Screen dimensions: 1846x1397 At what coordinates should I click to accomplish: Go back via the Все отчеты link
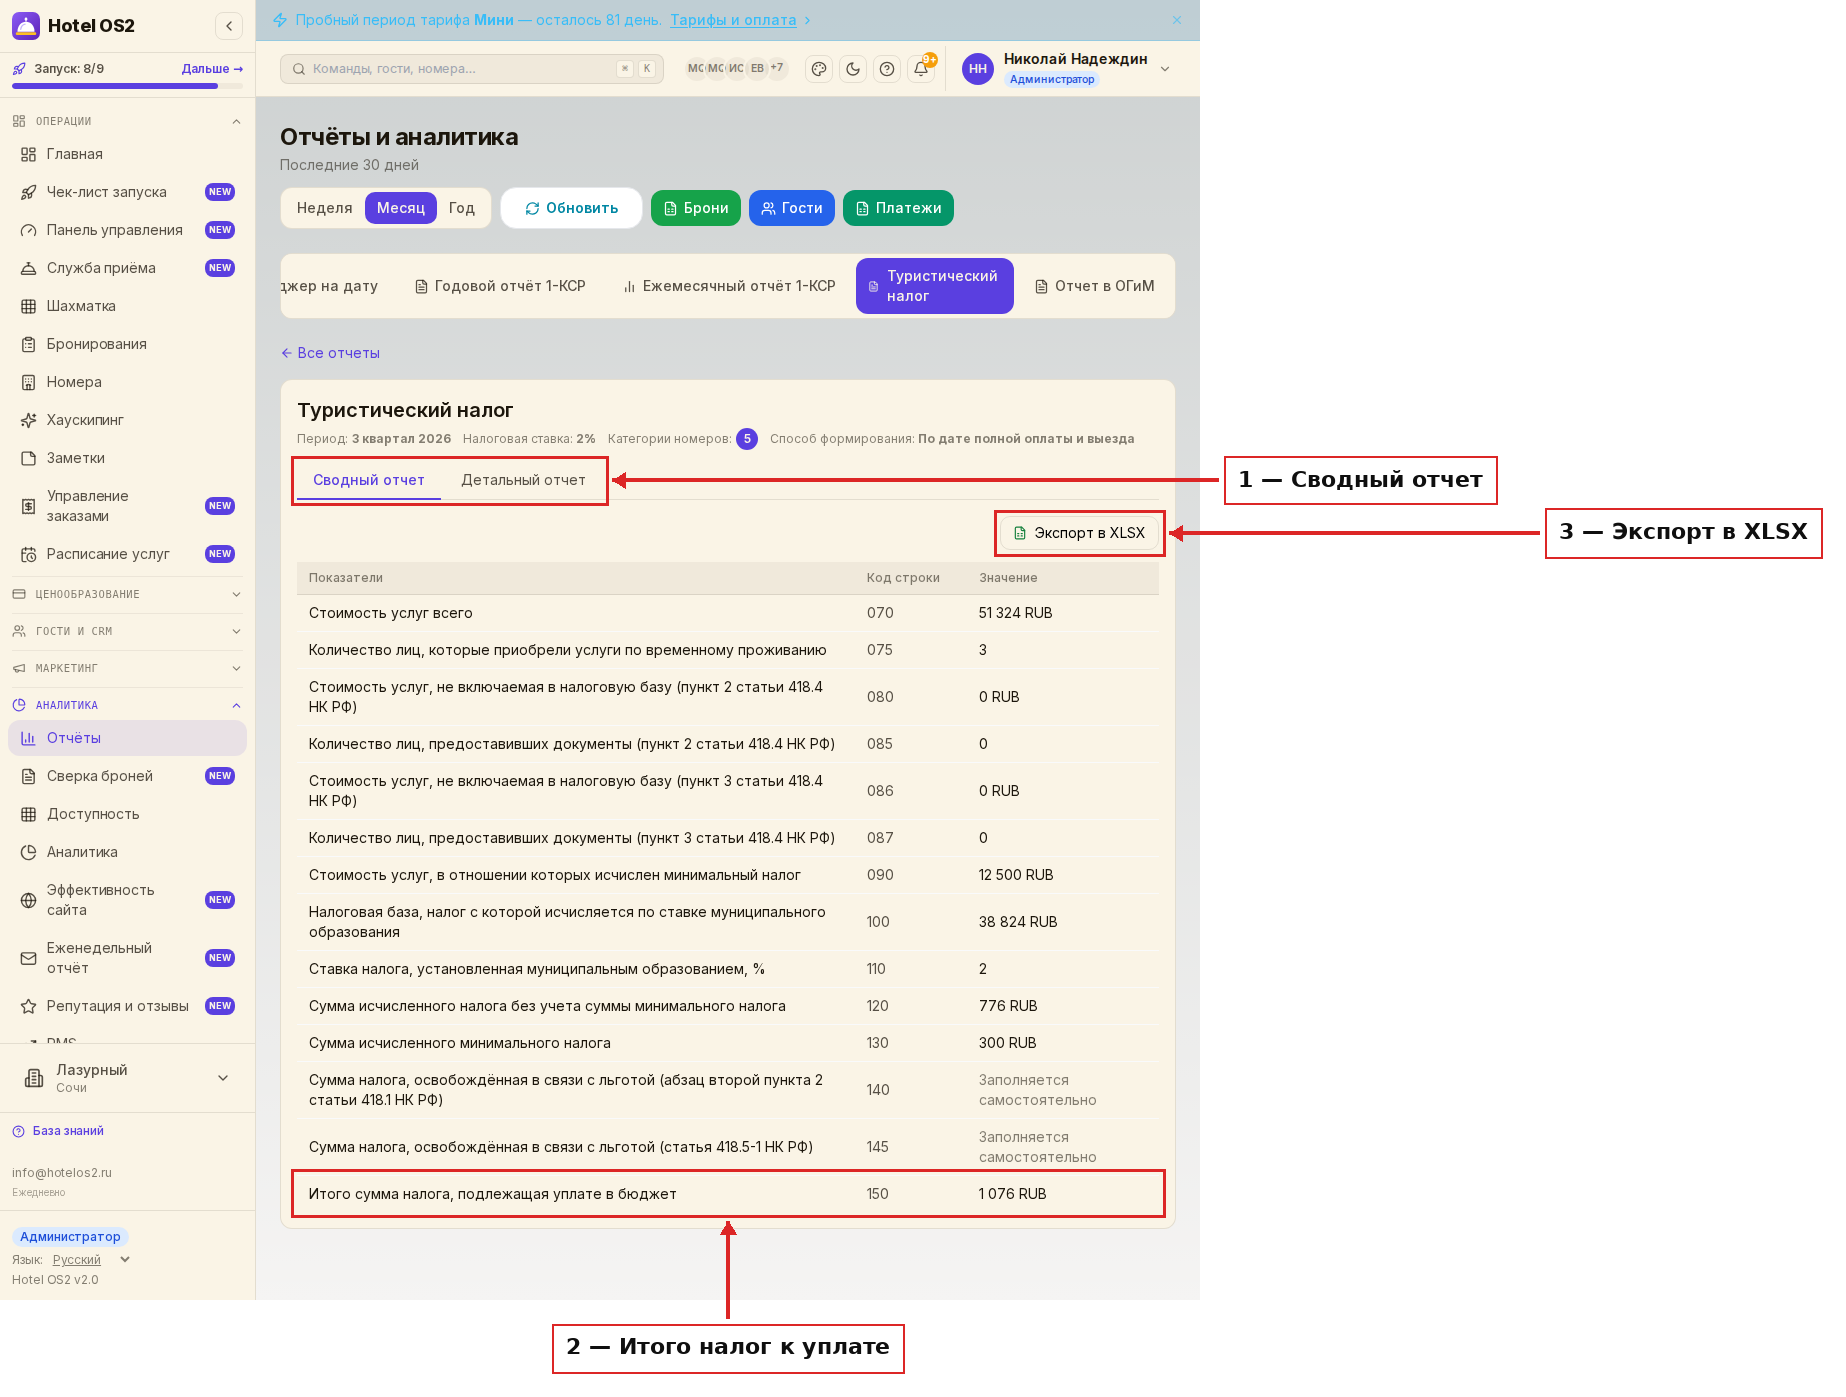pyautogui.click(x=330, y=353)
